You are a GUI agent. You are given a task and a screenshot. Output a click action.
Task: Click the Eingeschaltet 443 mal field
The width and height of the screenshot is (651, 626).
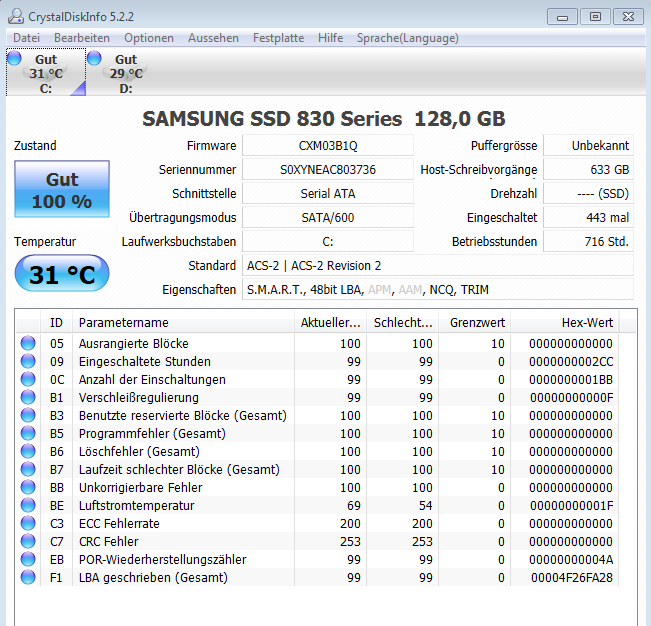(x=589, y=218)
